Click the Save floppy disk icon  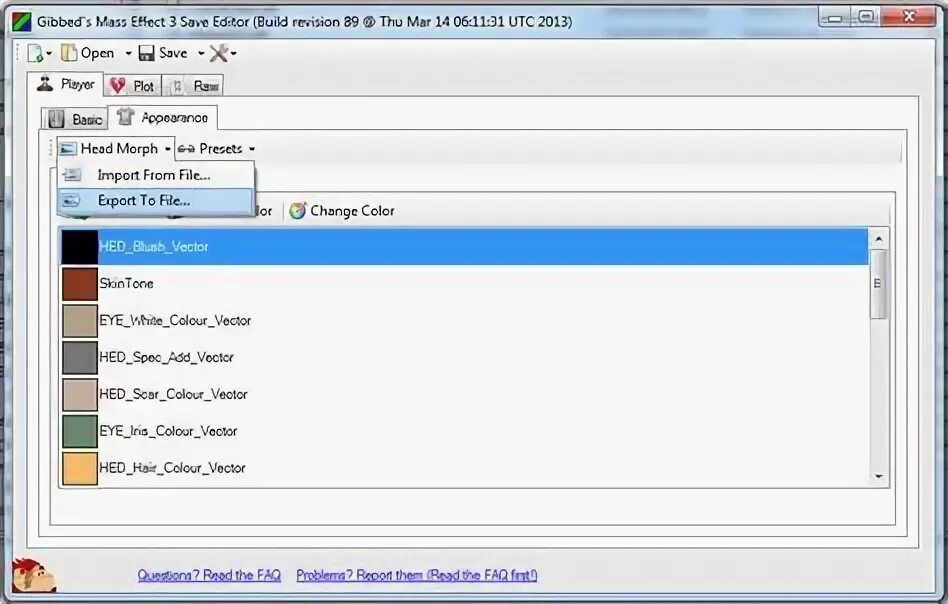point(146,53)
